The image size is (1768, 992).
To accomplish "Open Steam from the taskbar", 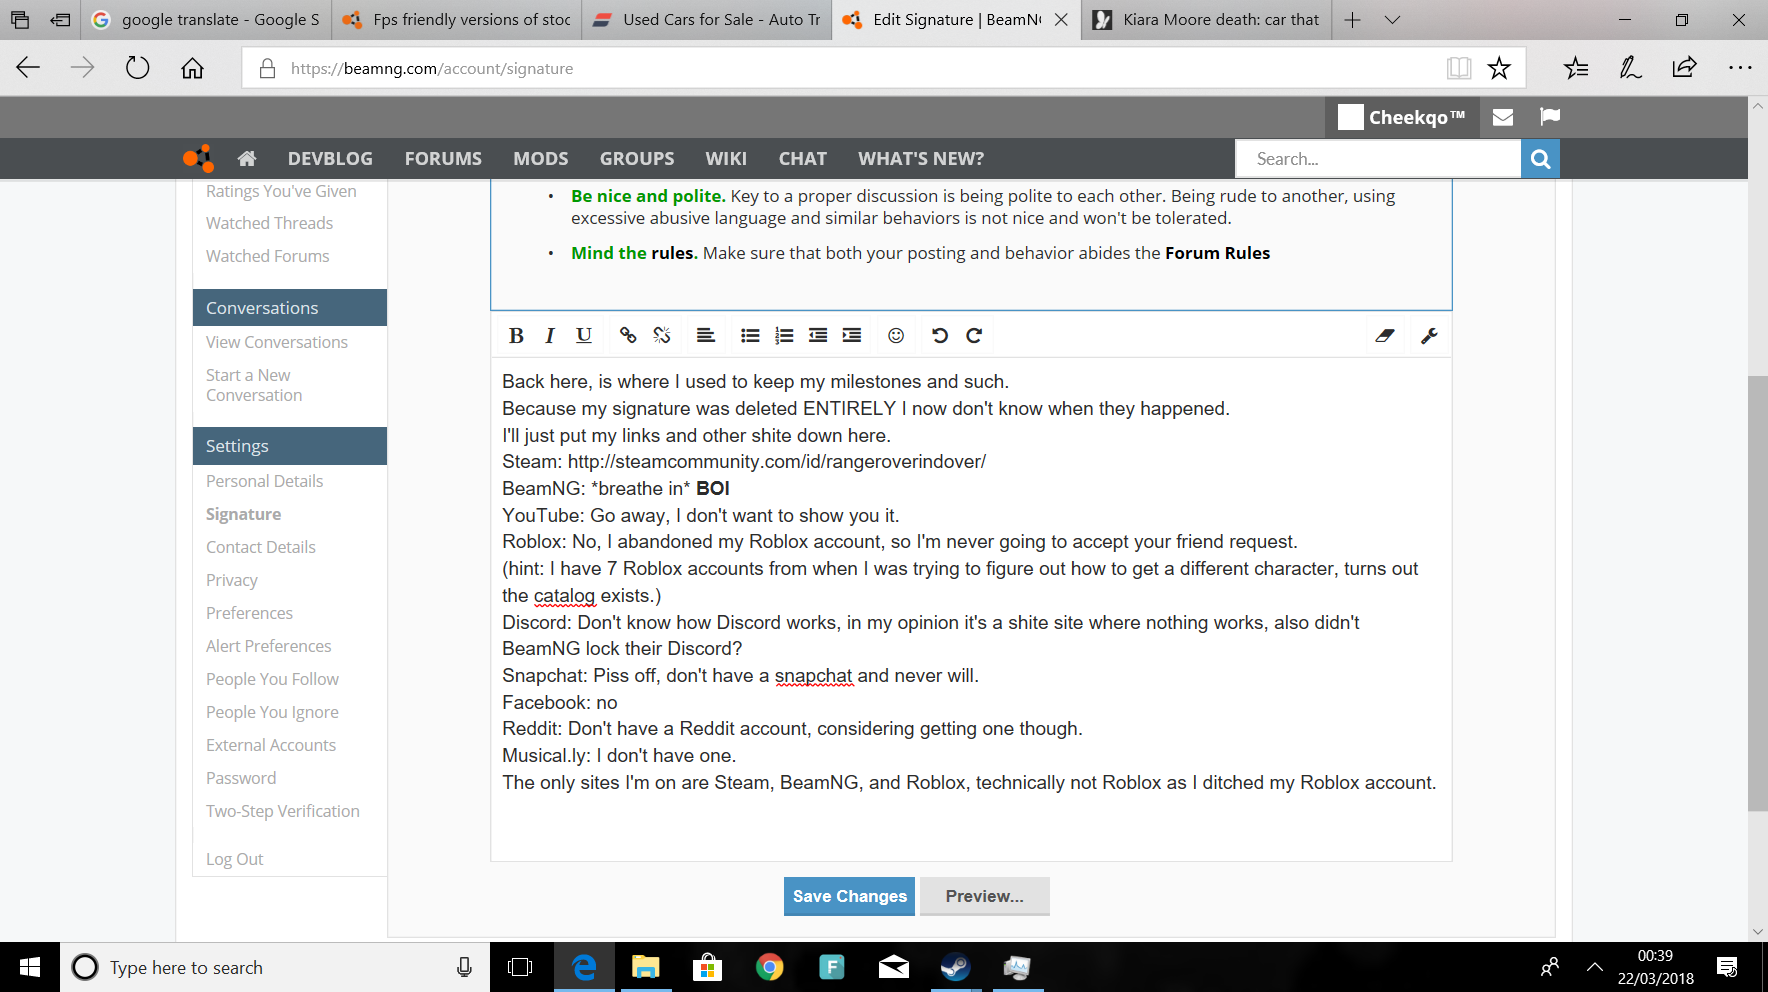I will [x=955, y=967].
